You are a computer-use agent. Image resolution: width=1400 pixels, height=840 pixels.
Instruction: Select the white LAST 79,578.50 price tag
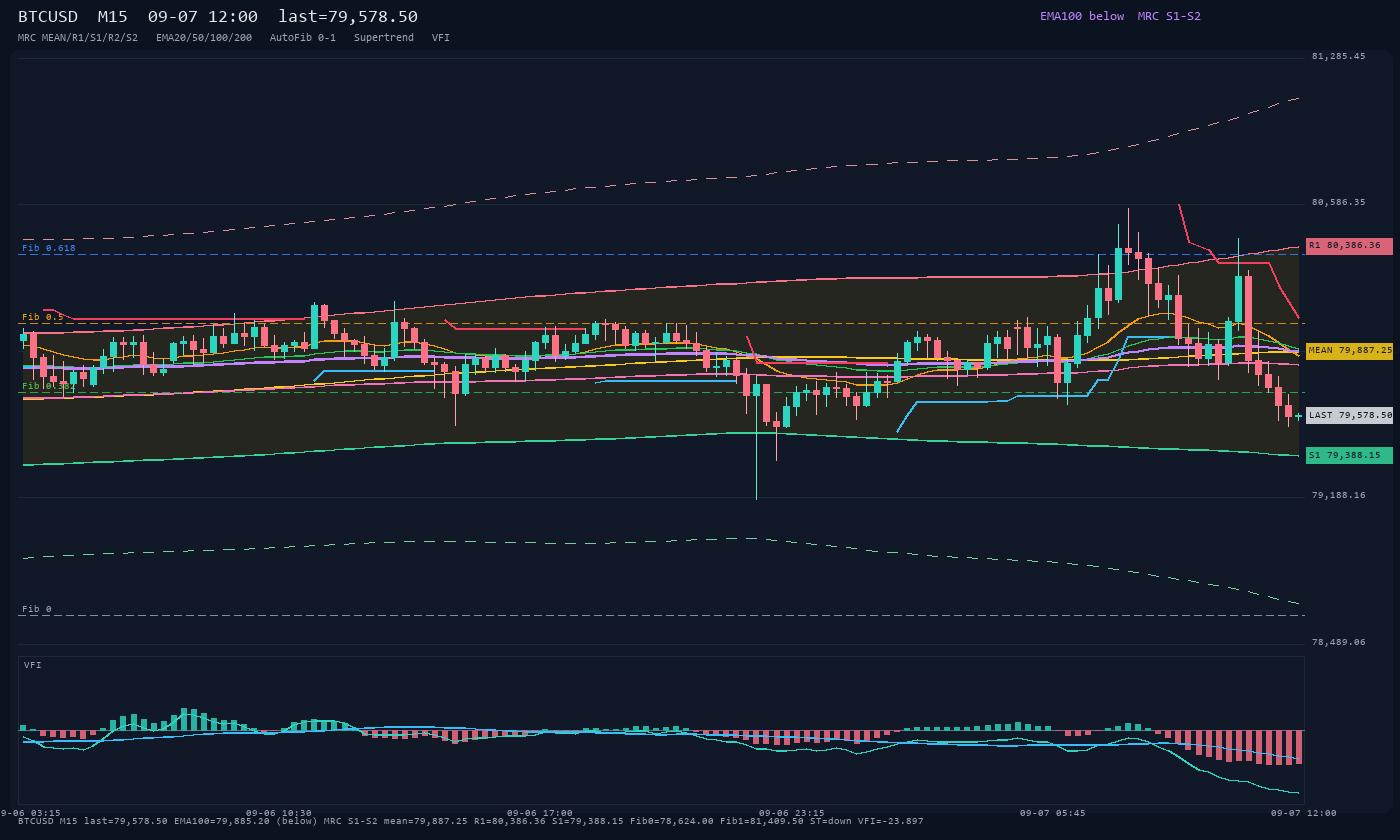pos(1349,415)
